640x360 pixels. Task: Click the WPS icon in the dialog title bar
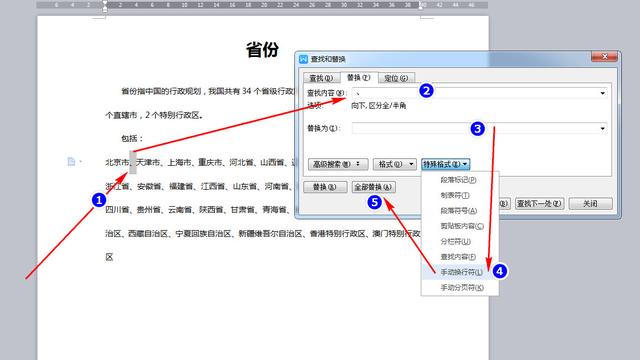pos(303,59)
